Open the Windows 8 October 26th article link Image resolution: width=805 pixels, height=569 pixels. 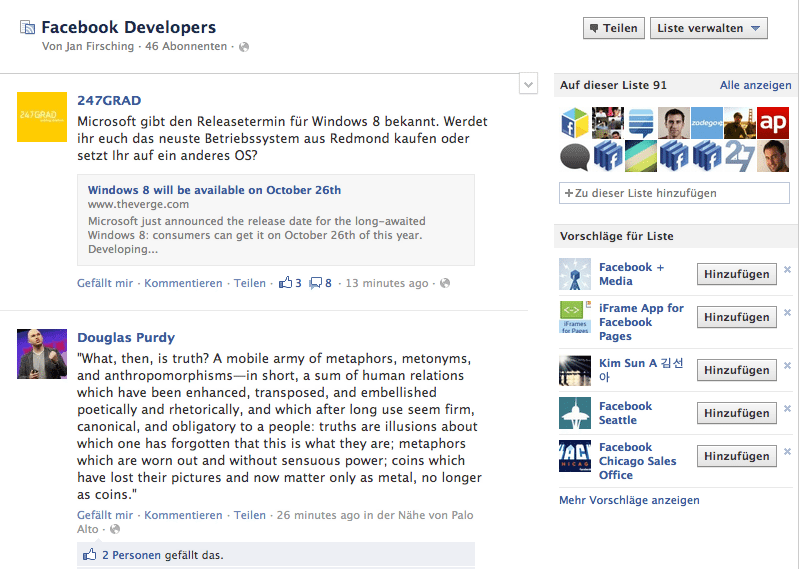(214, 190)
